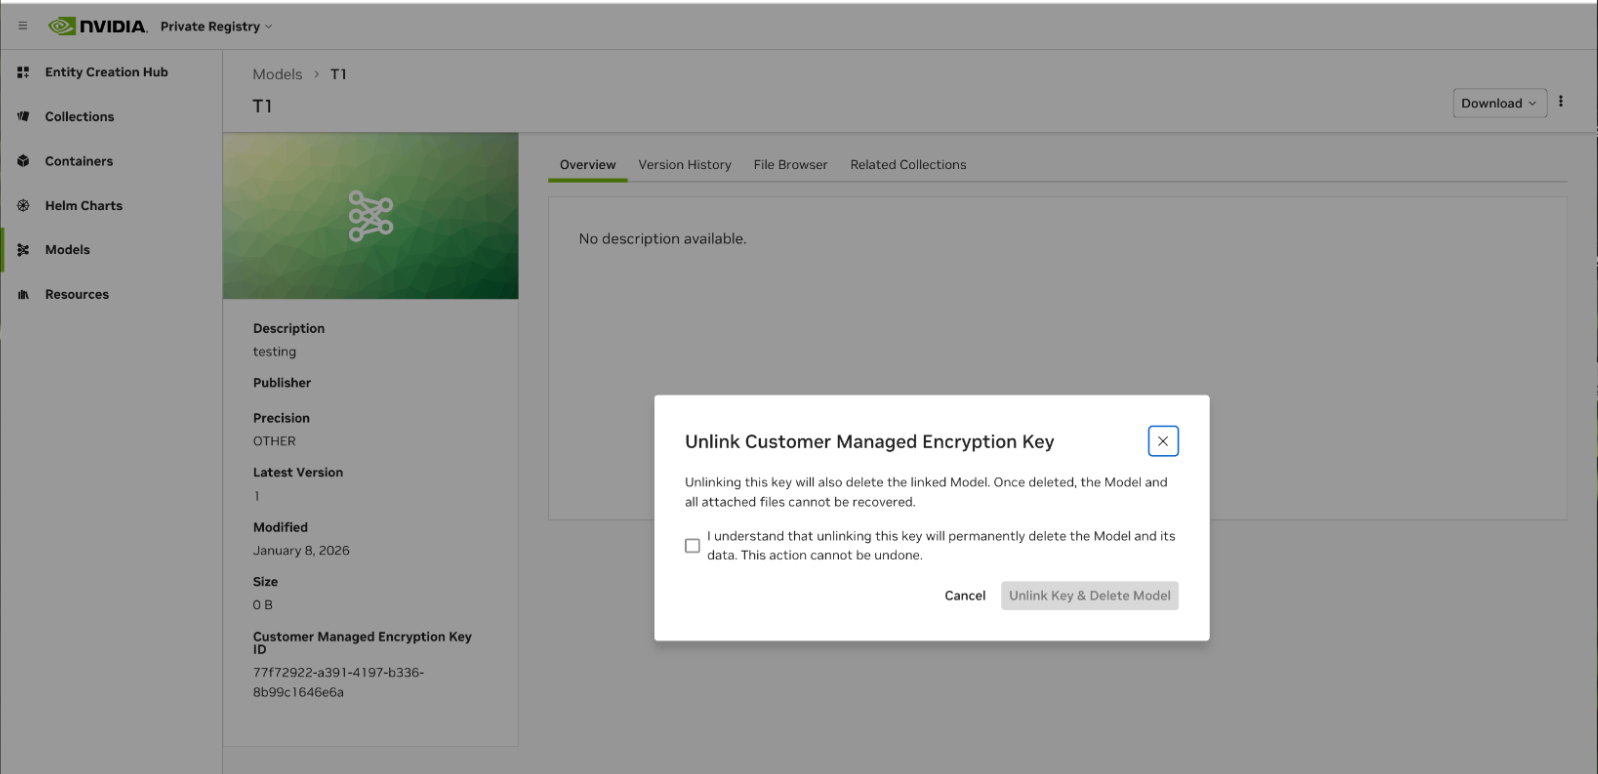Switch to the Related Collections tab
1598x774 pixels.
908,165
